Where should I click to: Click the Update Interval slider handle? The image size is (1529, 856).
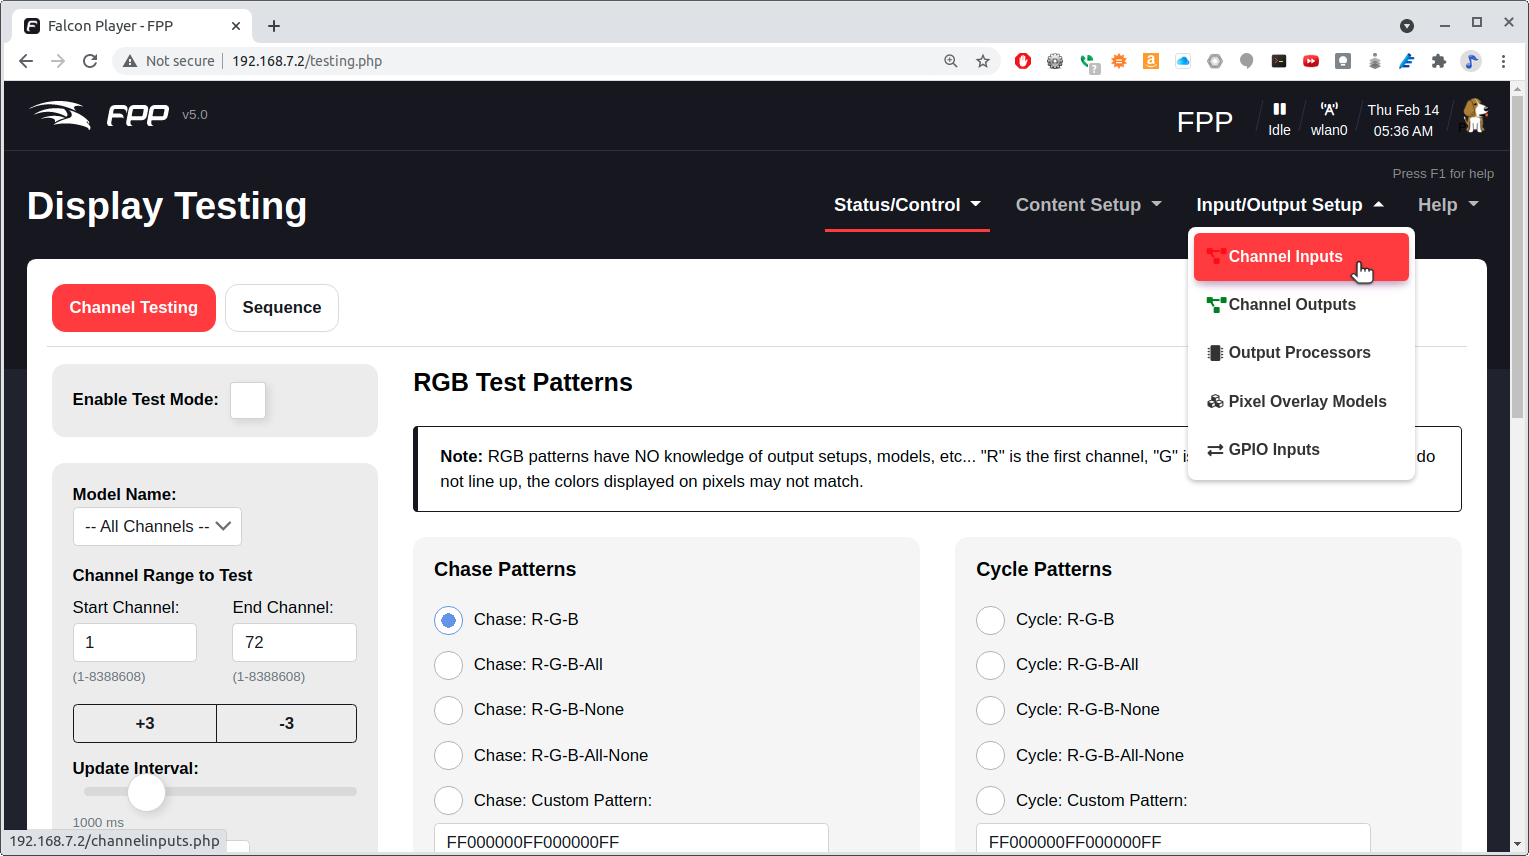147,792
